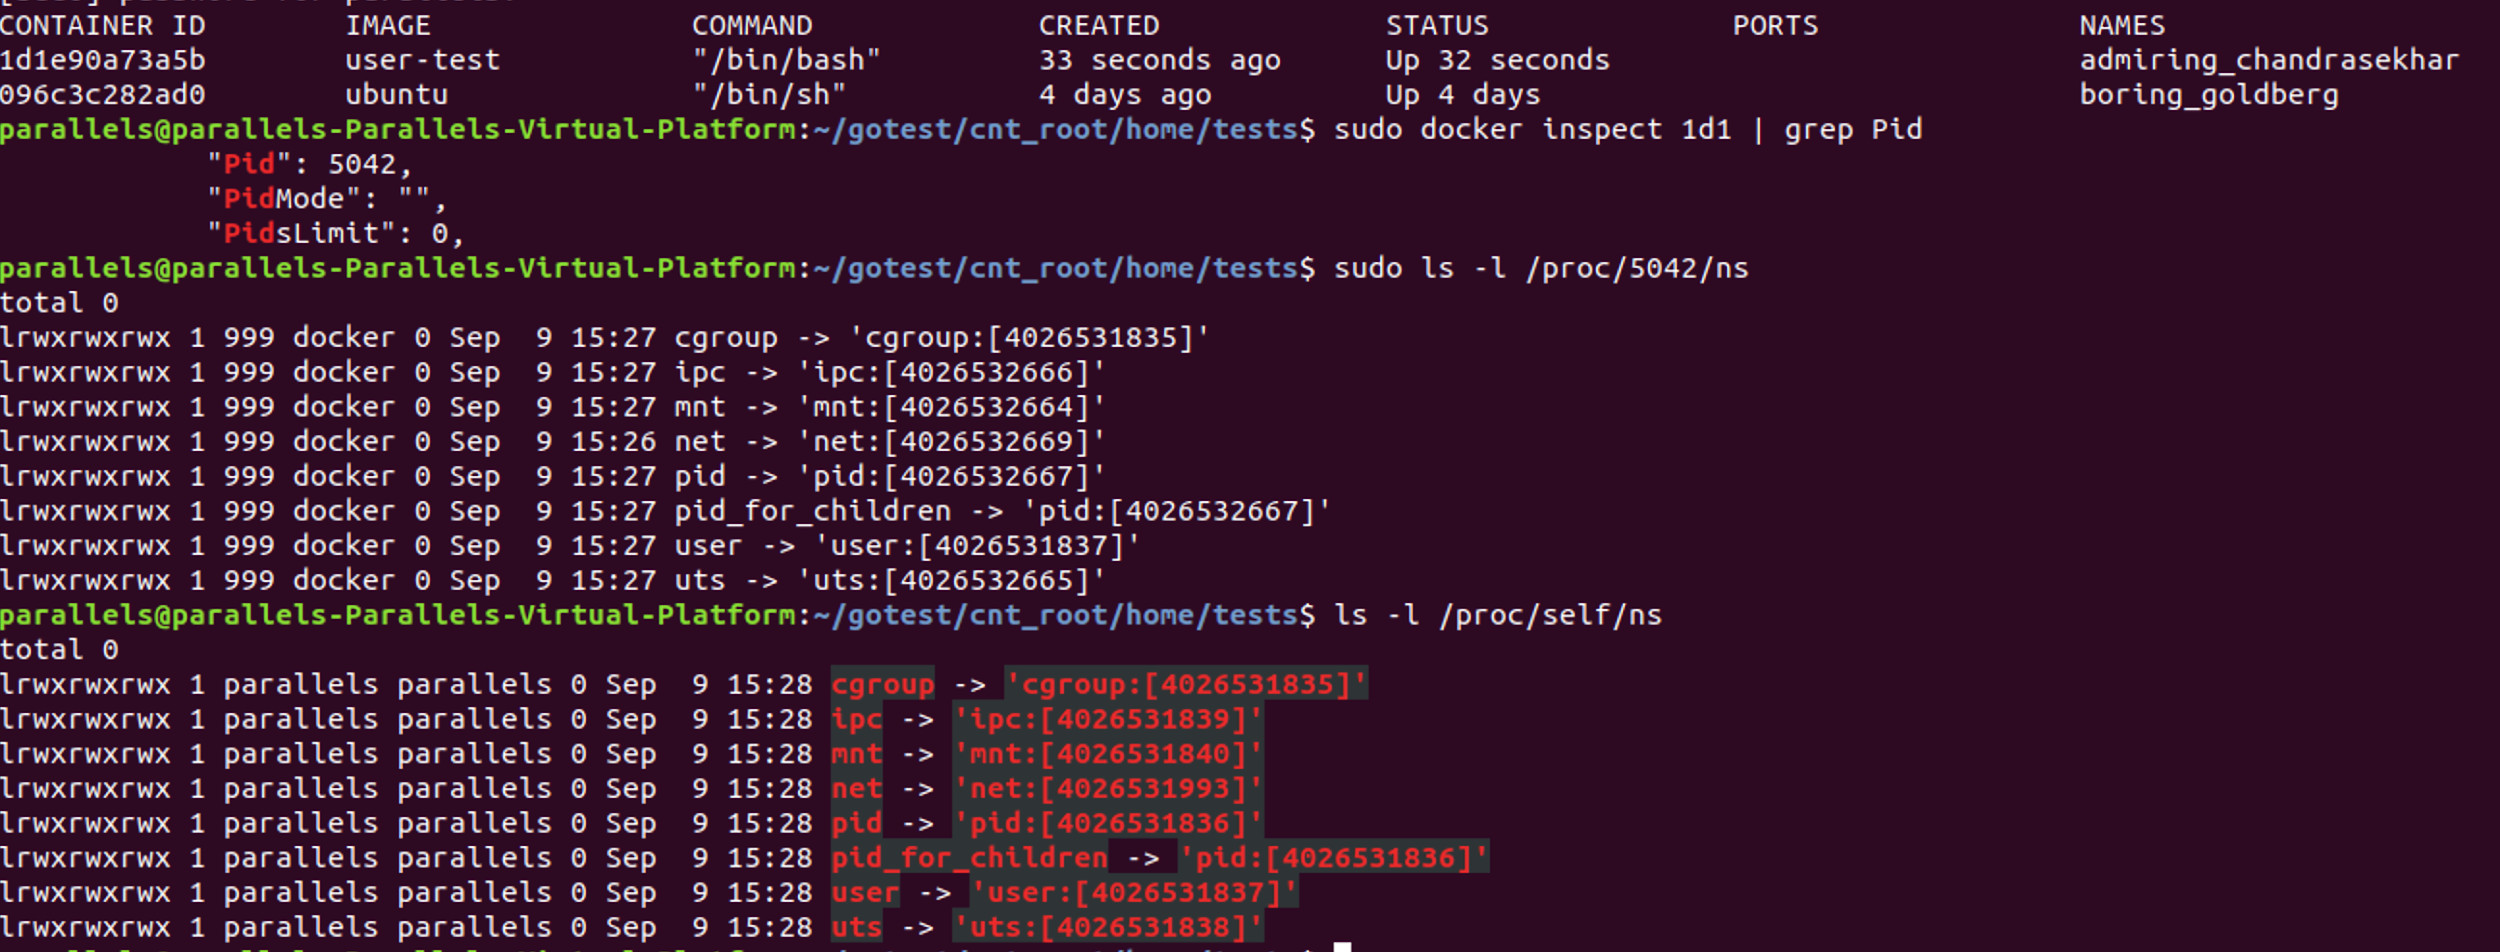The width and height of the screenshot is (2500, 952).
Task: Click the boring_goldberg container name
Action: (2208, 95)
